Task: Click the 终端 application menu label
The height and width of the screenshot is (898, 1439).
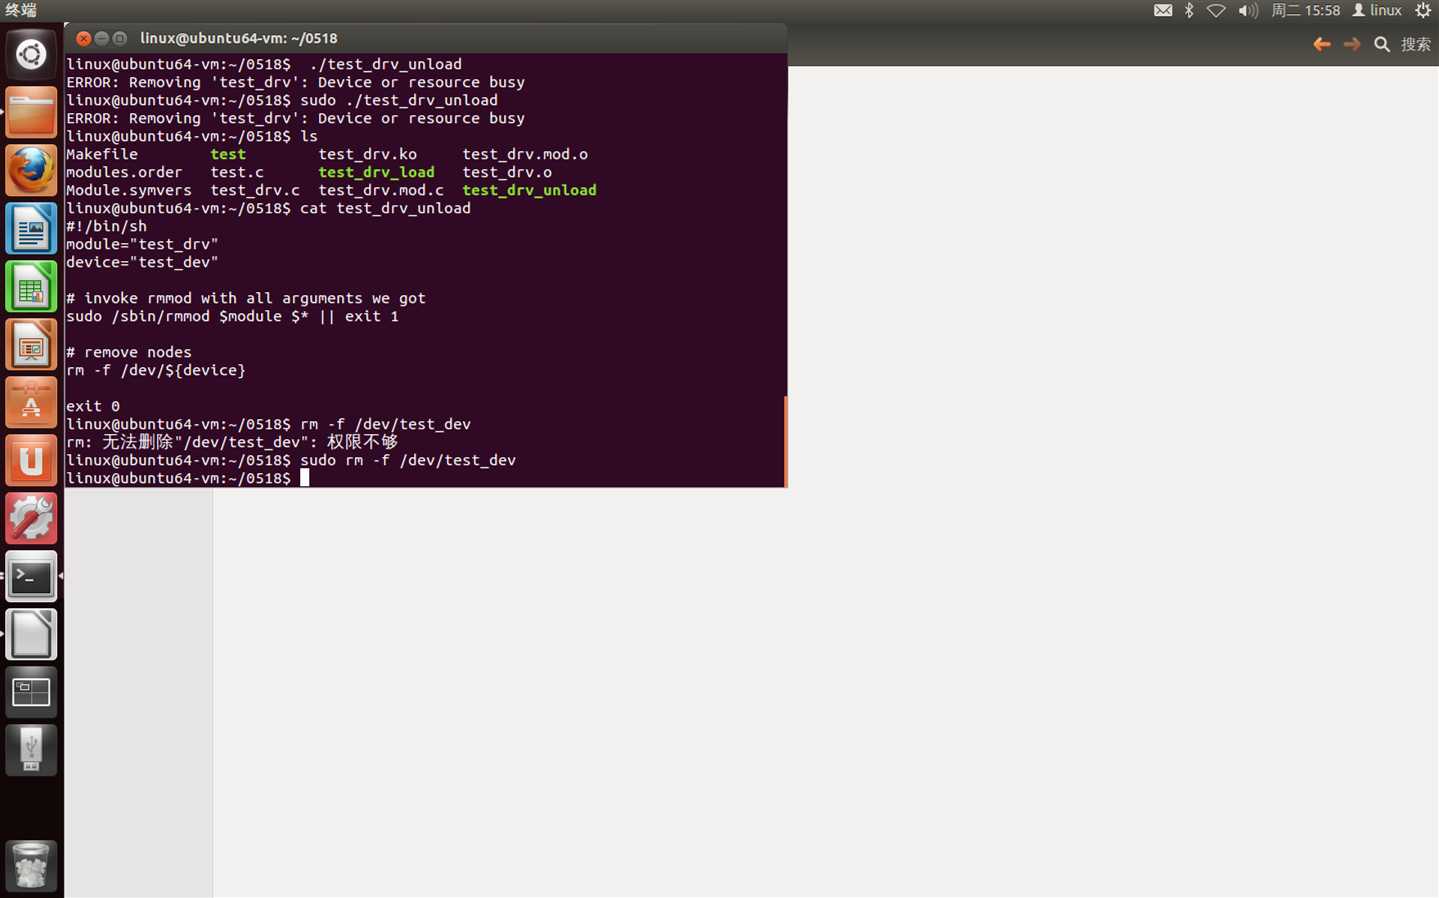Action: point(21,10)
